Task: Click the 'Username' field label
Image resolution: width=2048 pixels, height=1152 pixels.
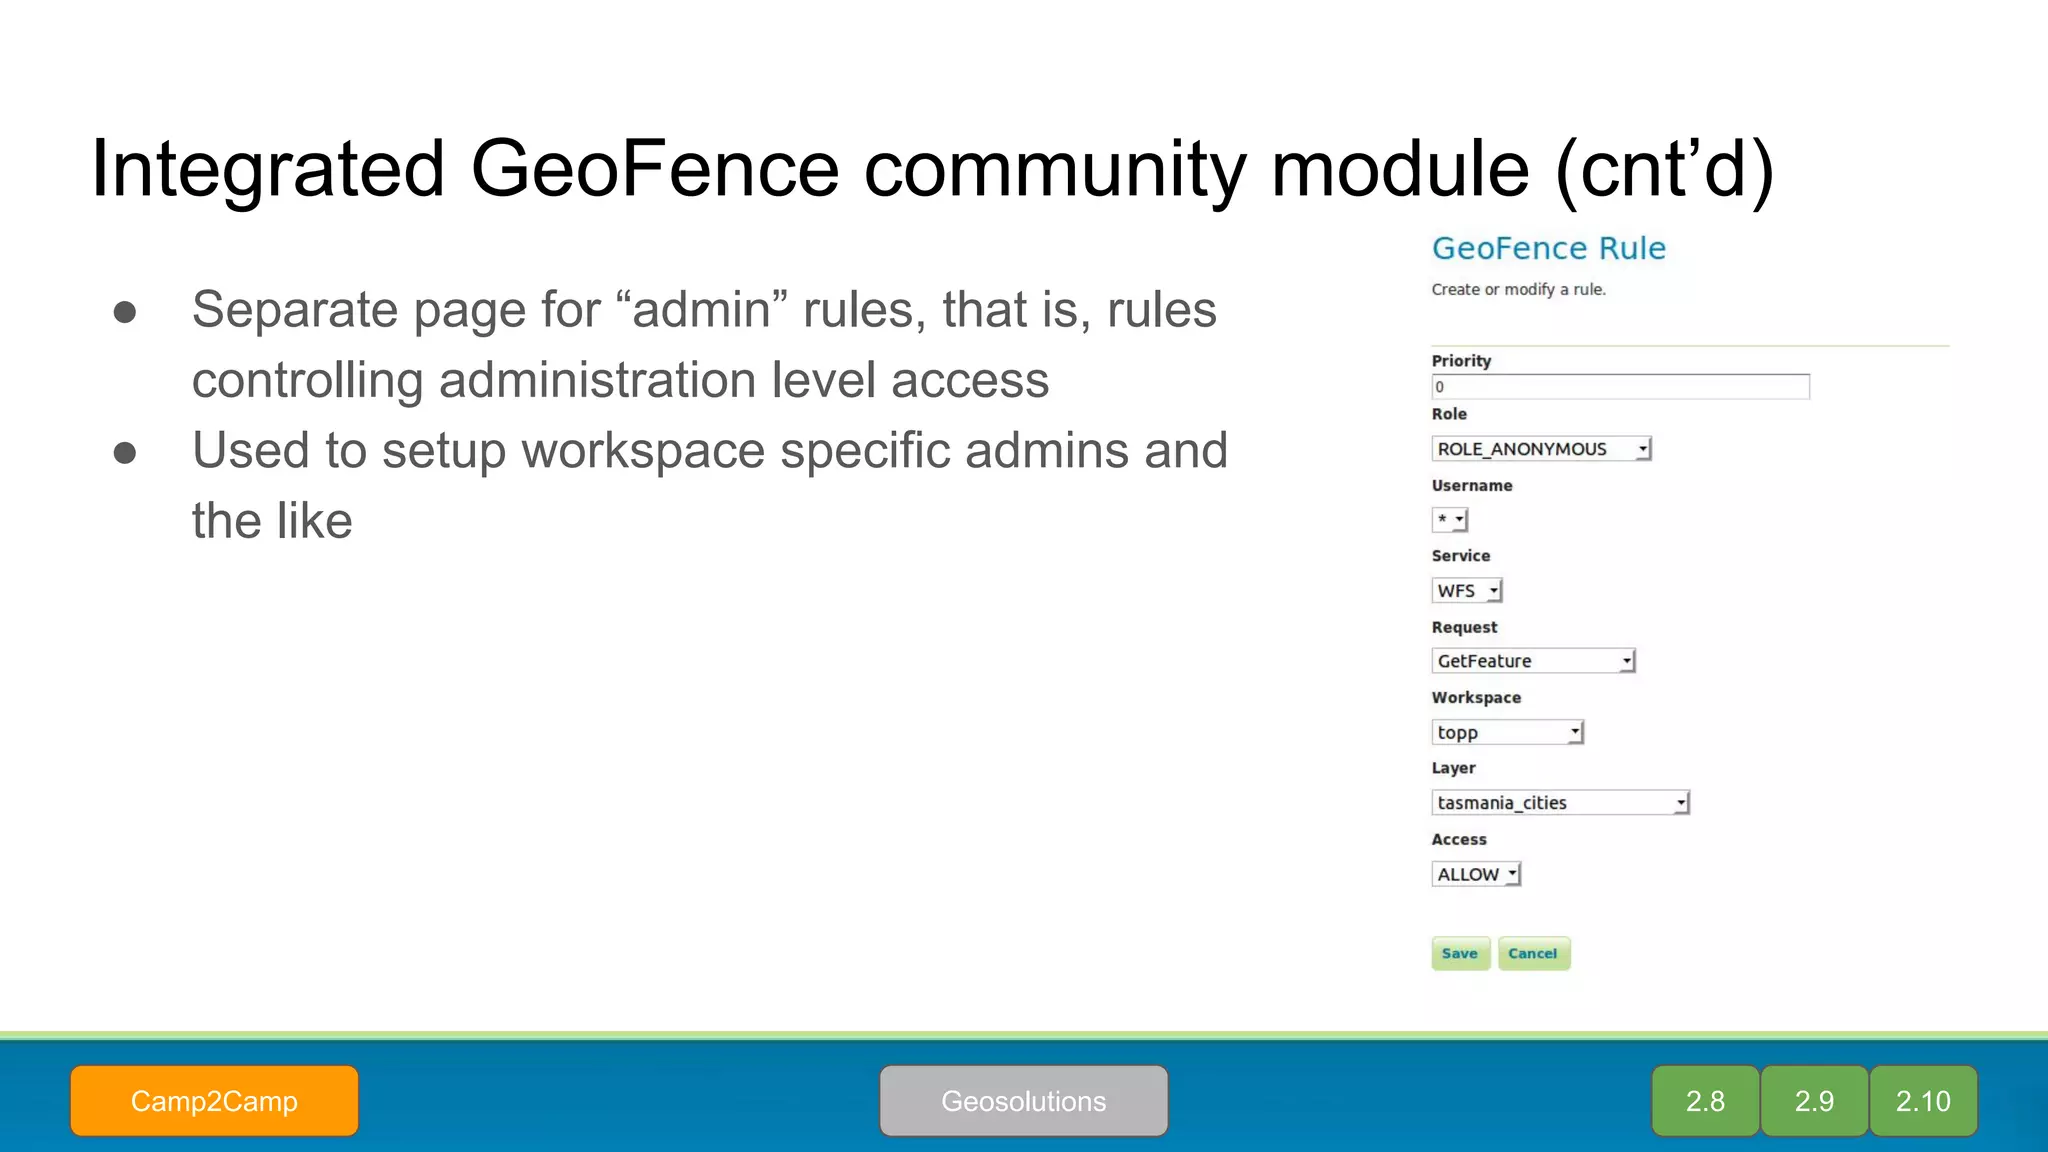Action: [x=1472, y=485]
